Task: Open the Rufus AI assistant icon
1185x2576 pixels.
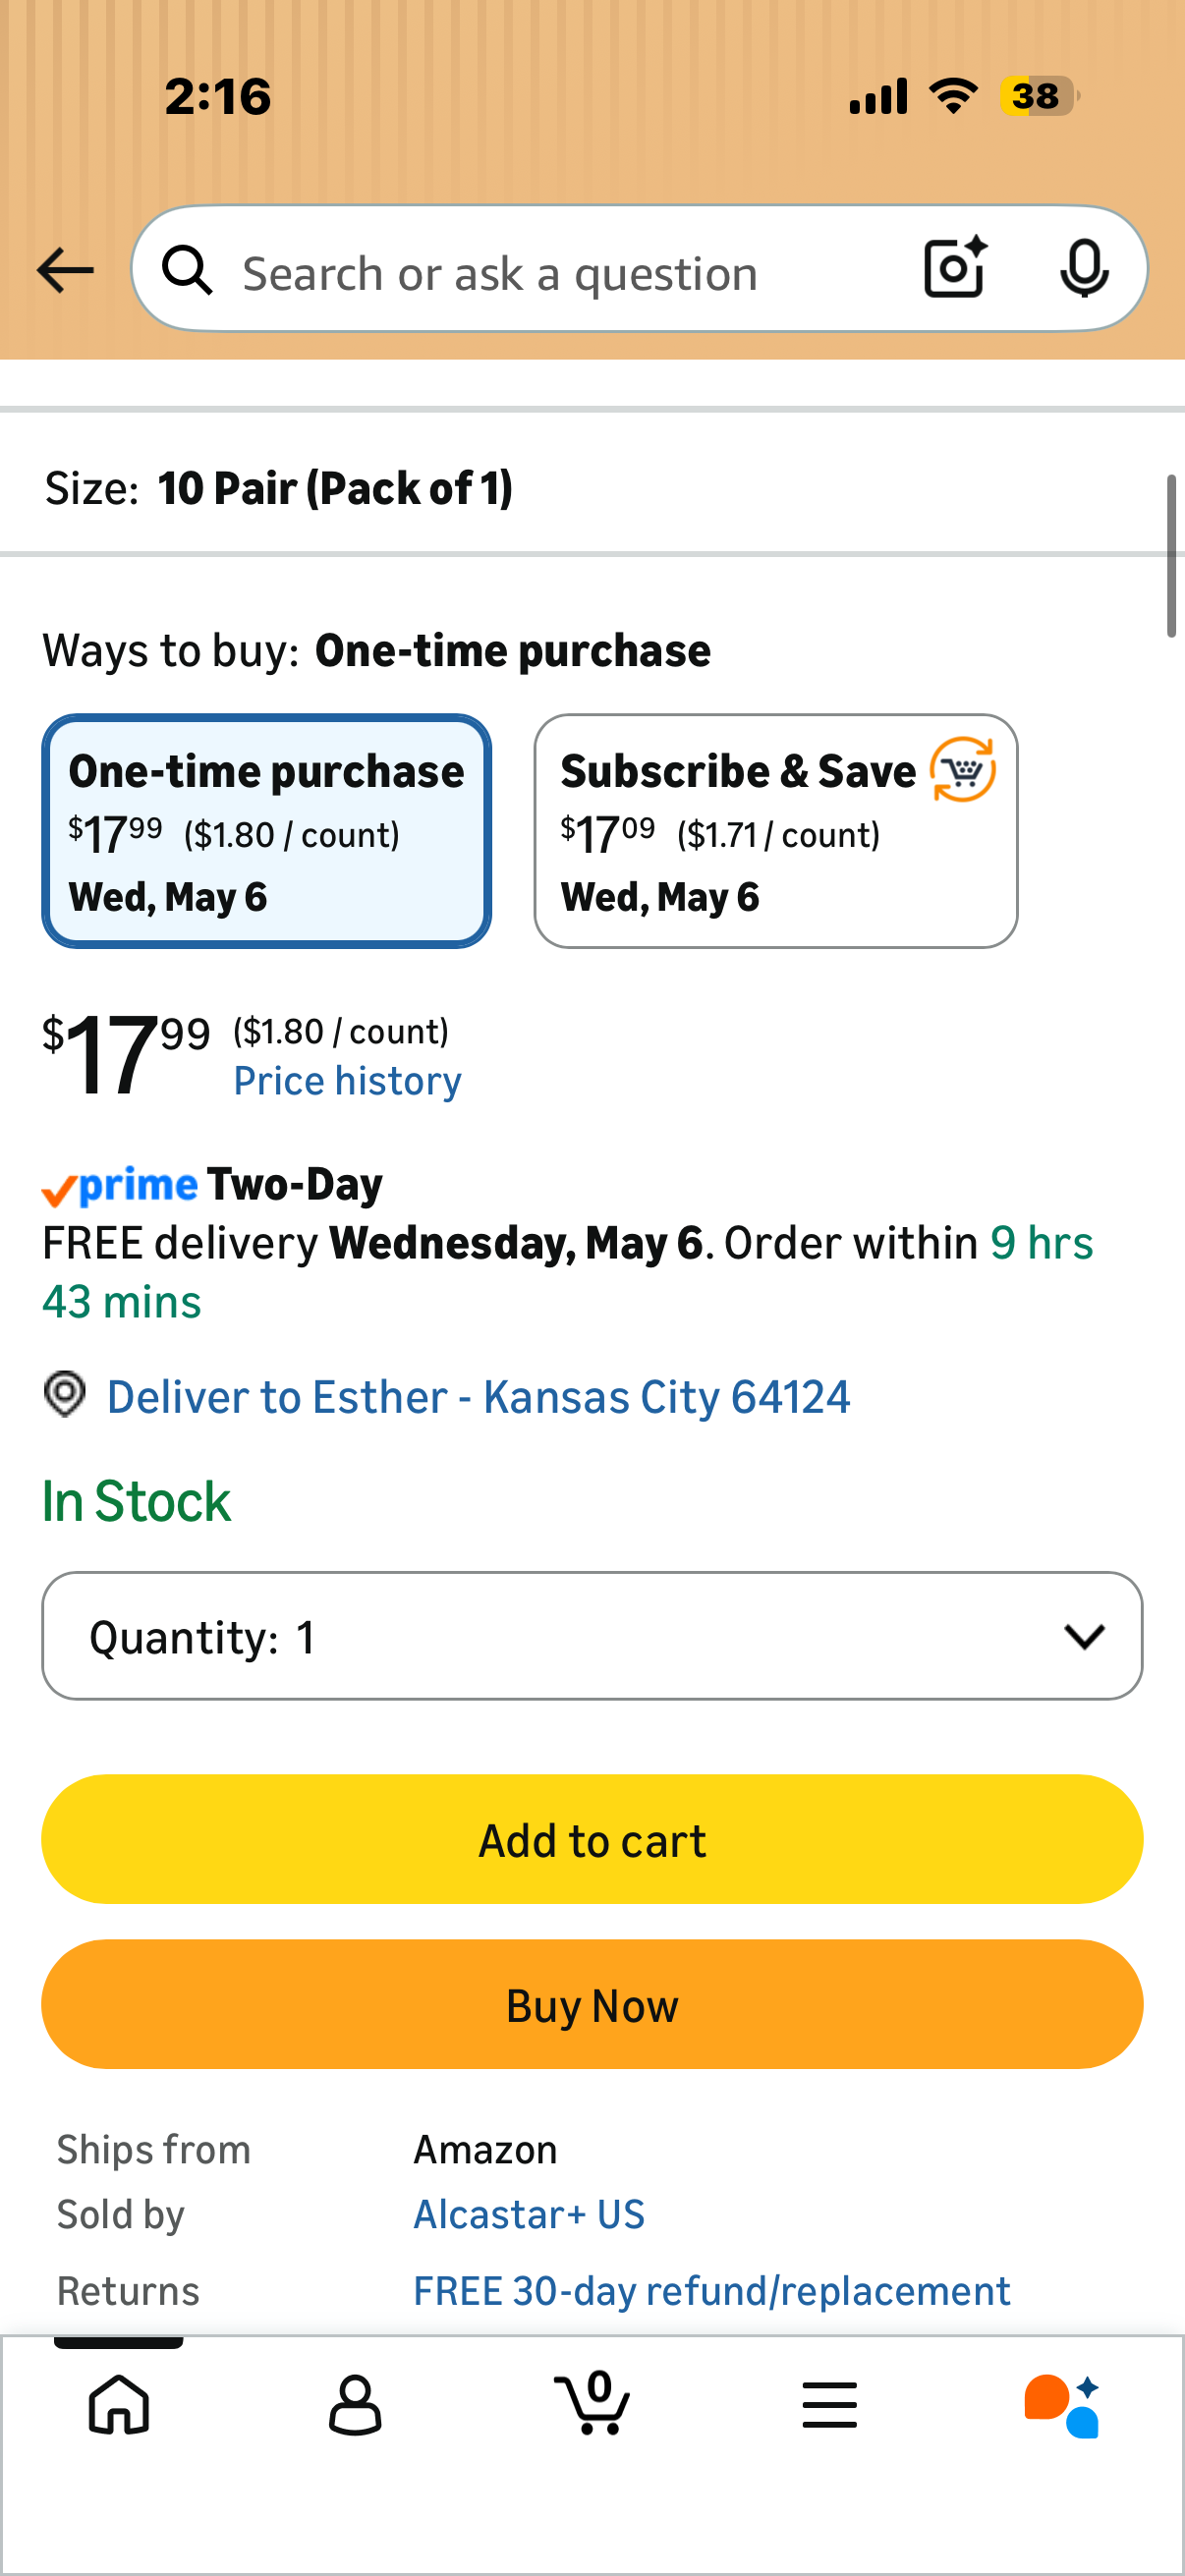Action: 1062,2405
